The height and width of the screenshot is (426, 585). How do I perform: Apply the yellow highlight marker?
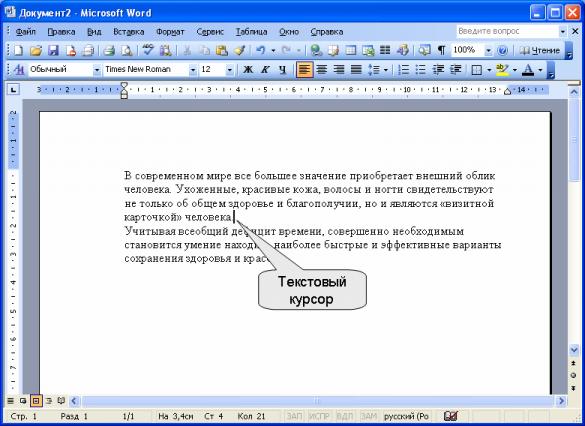[x=503, y=70]
